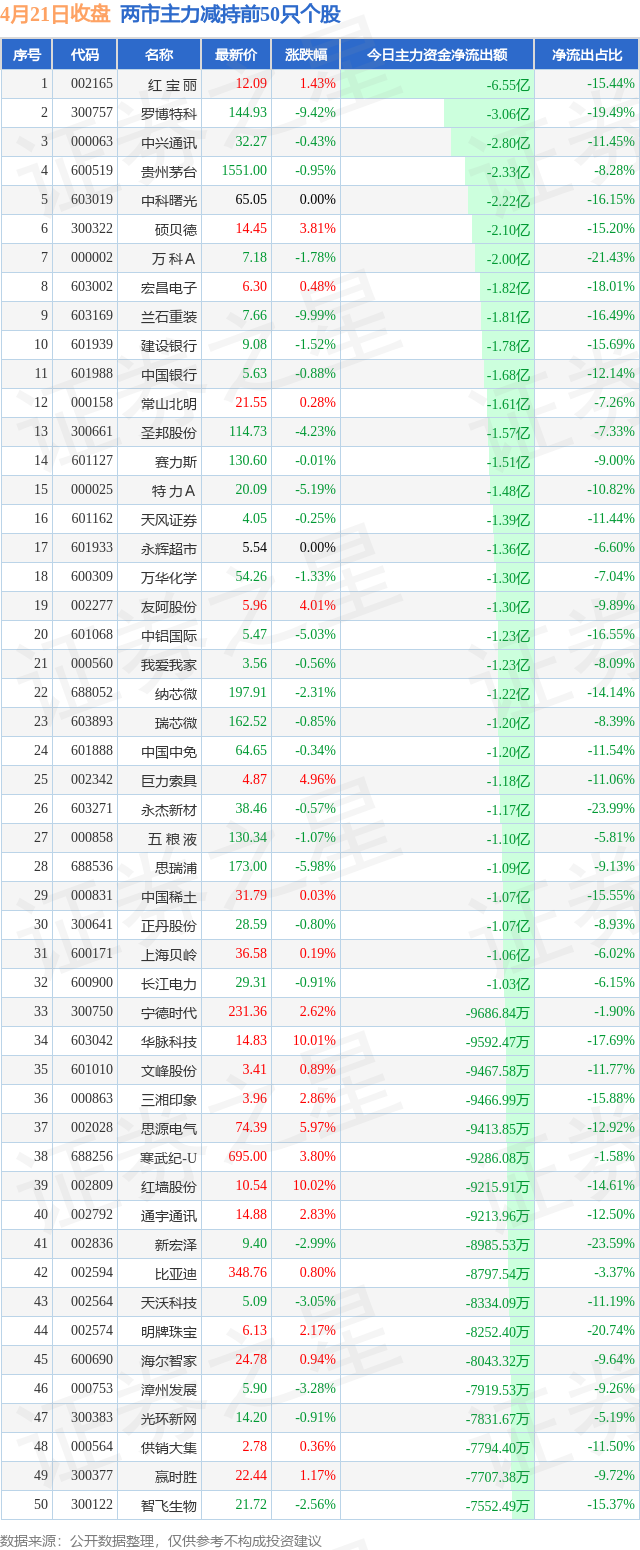Click the name 漳州发展

169,1389
